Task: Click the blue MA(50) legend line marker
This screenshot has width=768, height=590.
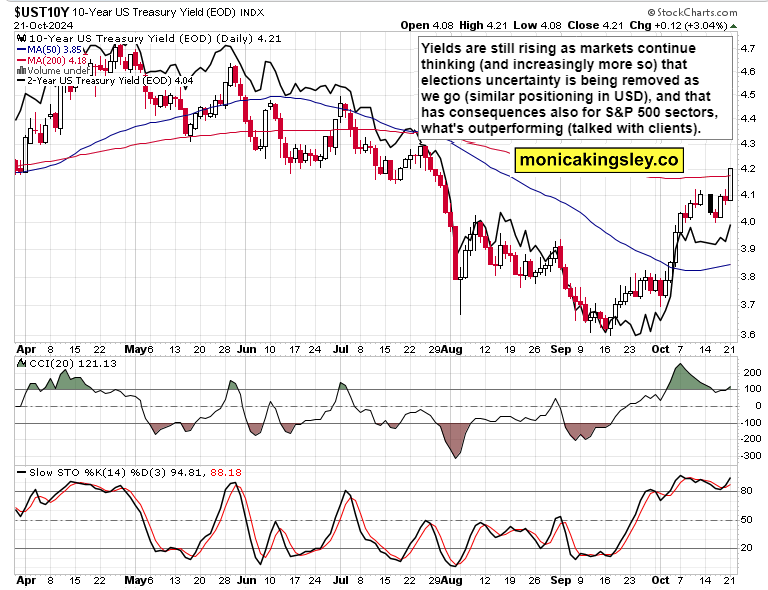Action: (x=23, y=51)
